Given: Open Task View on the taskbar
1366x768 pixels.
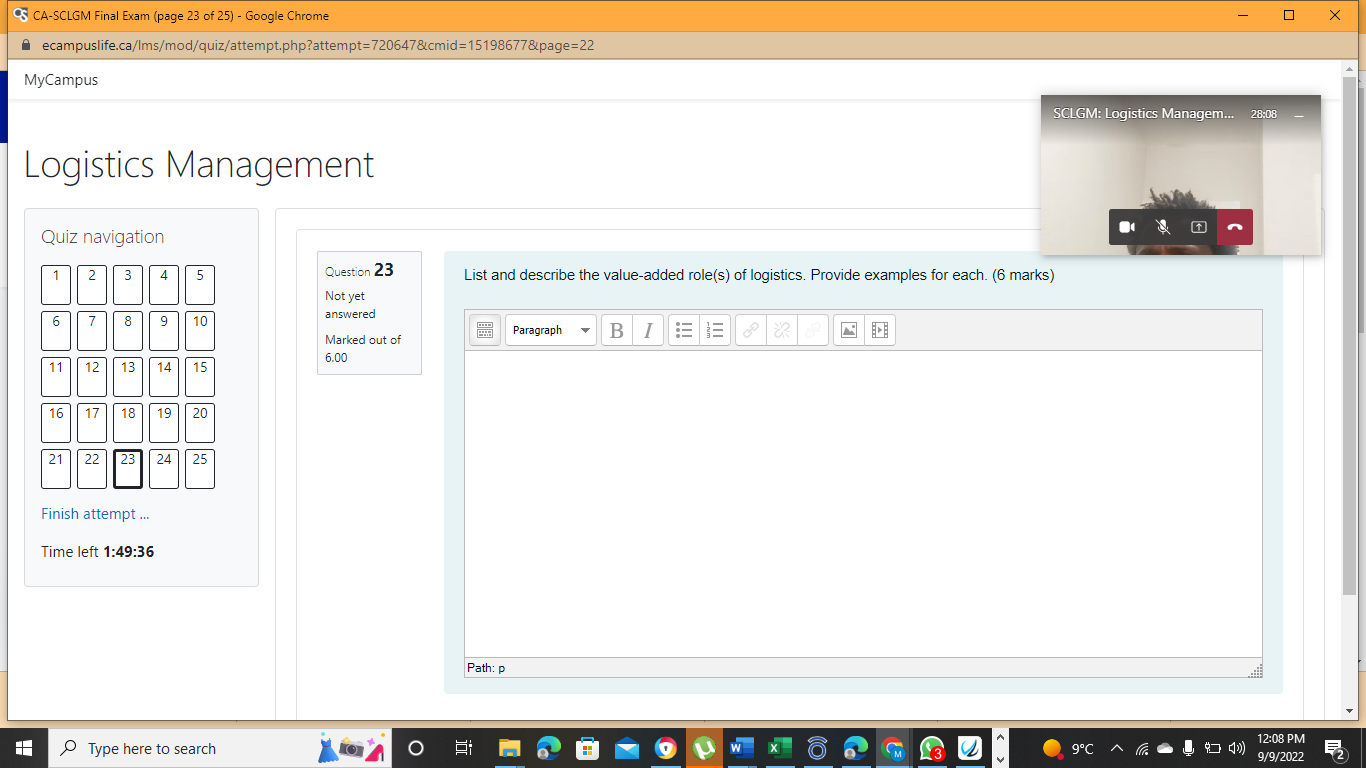Looking at the screenshot, I should click(463, 748).
